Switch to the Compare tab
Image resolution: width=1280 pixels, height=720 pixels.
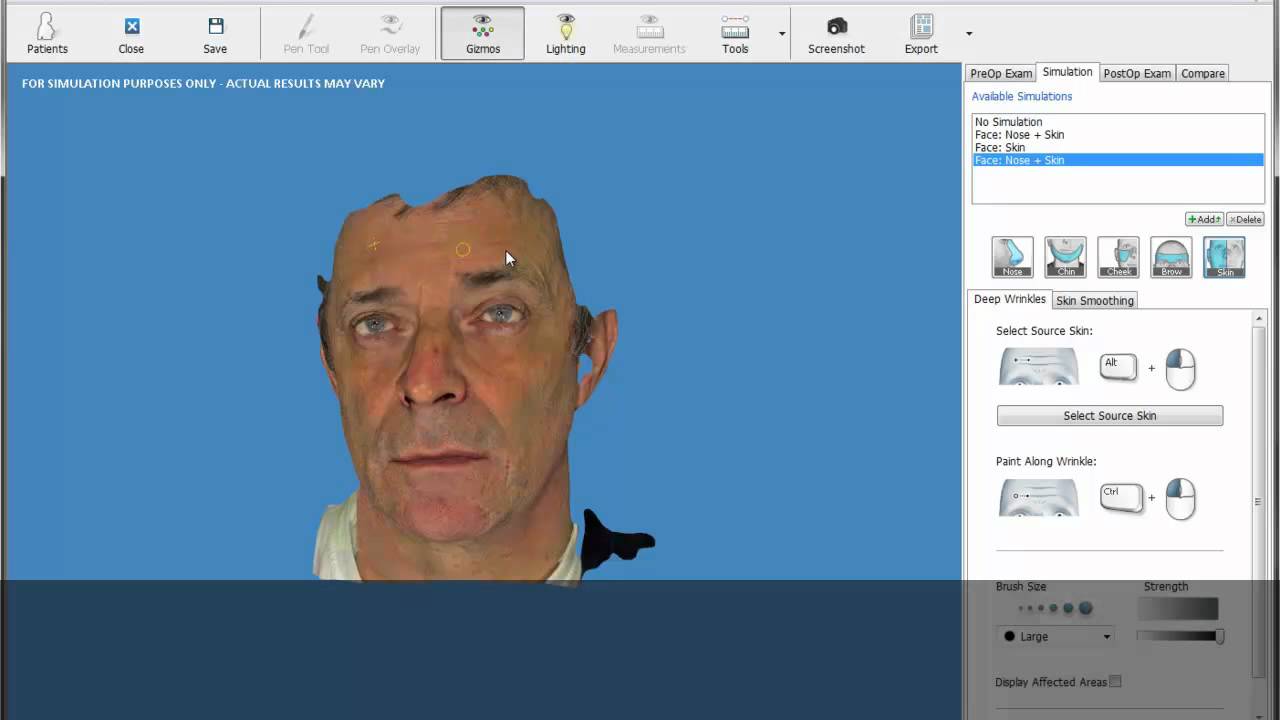tap(1203, 73)
